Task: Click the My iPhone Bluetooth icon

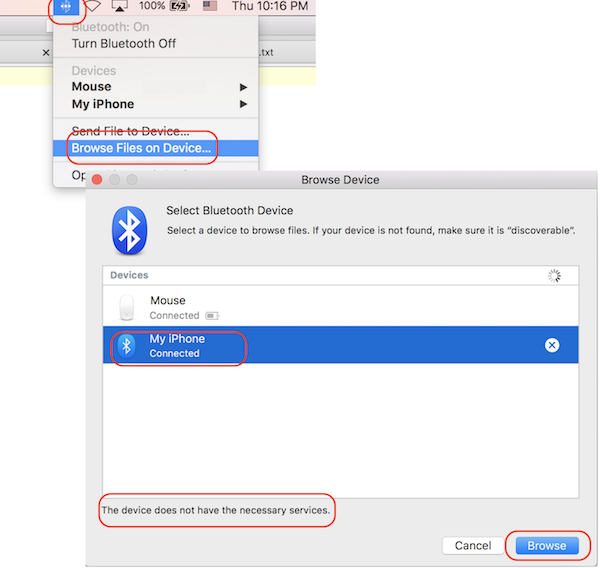Action: (127, 346)
